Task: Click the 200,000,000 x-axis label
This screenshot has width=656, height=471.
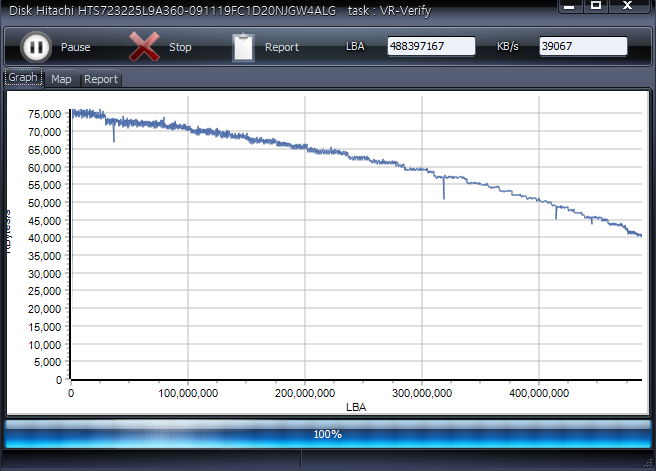Action: click(305, 393)
